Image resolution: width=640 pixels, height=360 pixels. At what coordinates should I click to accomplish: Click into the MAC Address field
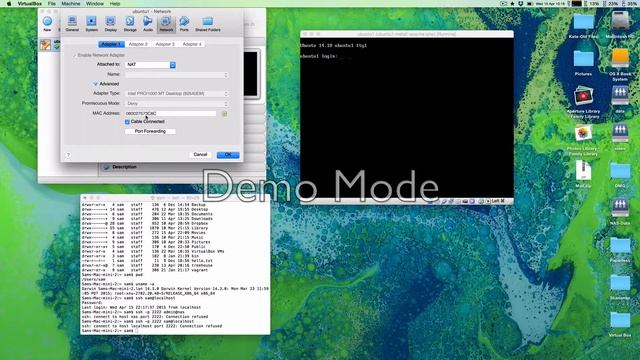pos(171,113)
